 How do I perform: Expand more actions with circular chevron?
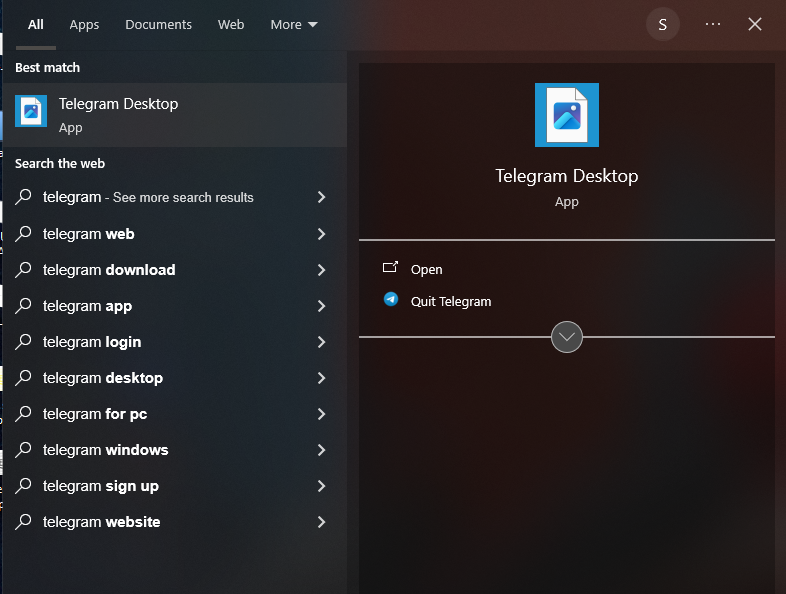click(x=566, y=337)
